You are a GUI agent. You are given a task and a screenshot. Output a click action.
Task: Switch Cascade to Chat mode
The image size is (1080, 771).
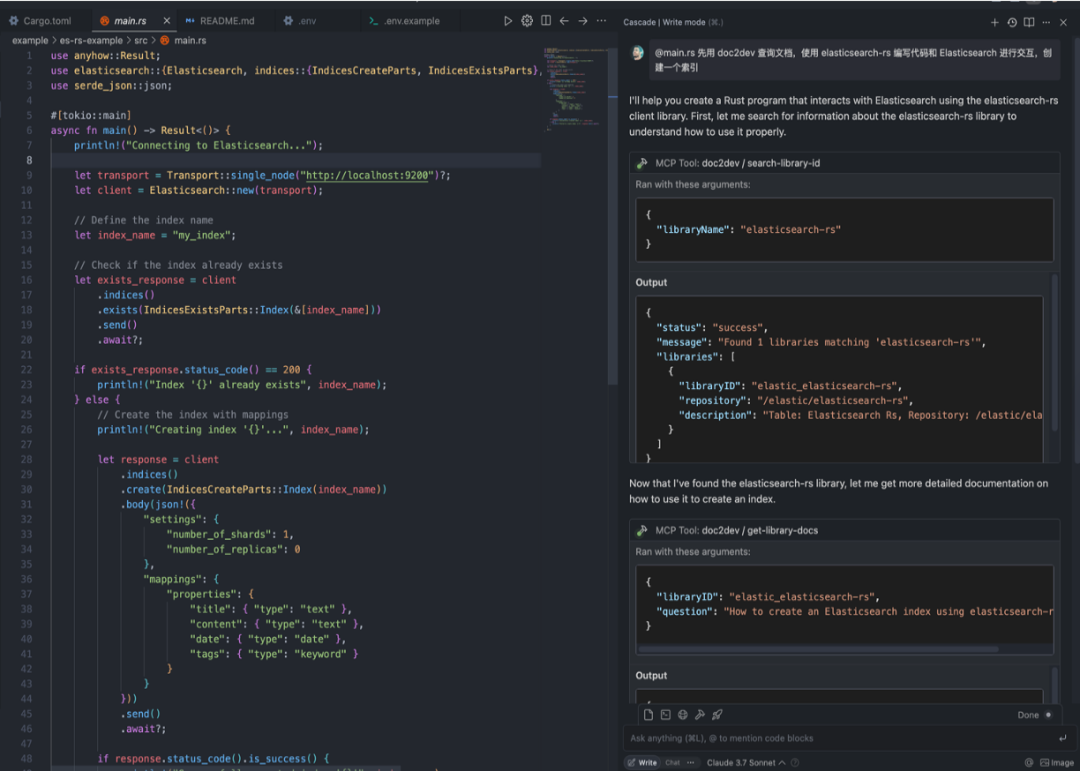tap(673, 762)
